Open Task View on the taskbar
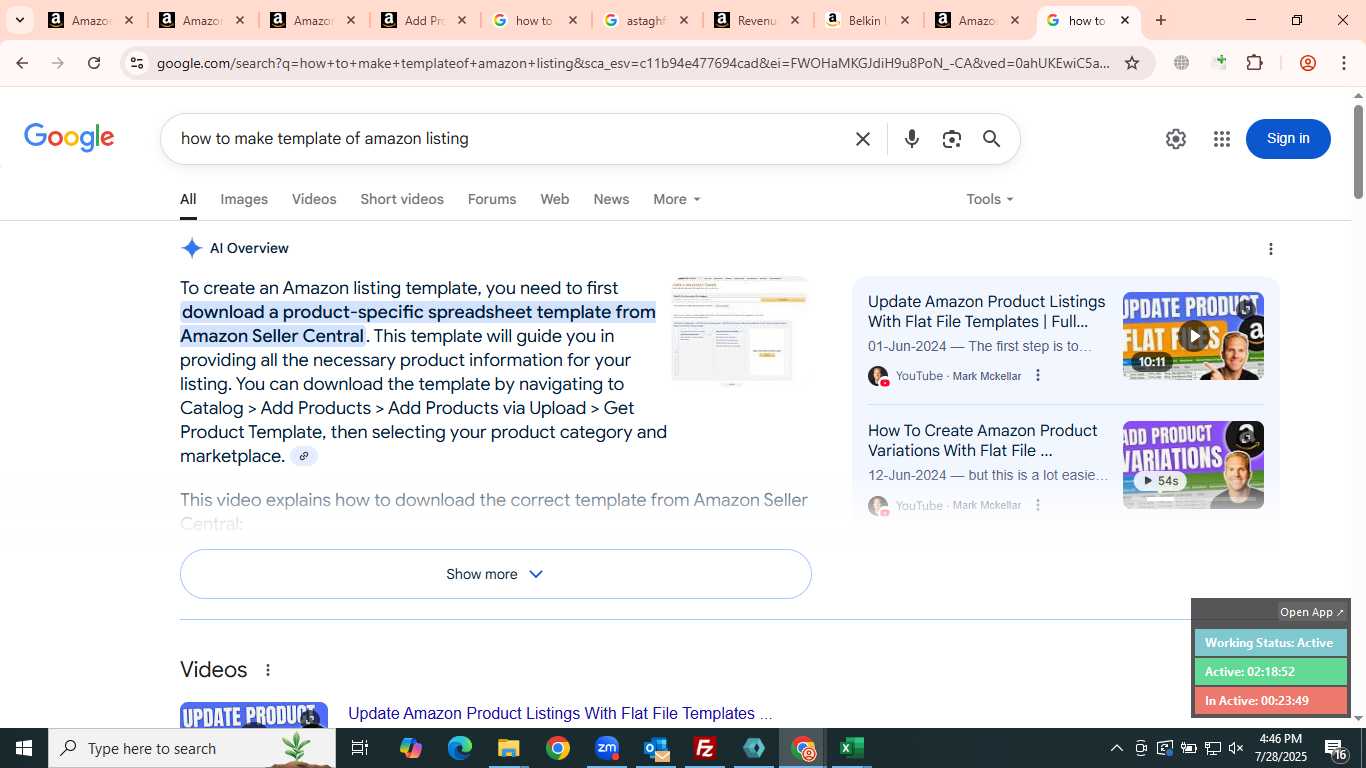The image size is (1366, 768). (360, 748)
